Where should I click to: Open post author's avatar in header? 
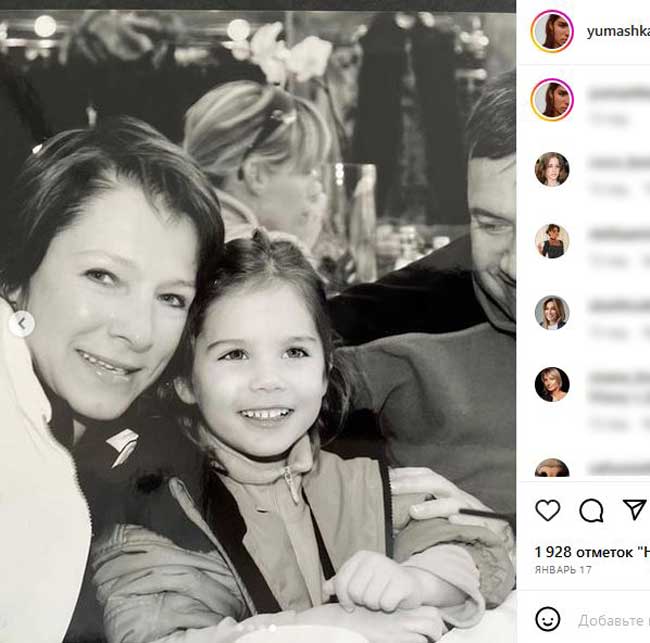coord(551,31)
